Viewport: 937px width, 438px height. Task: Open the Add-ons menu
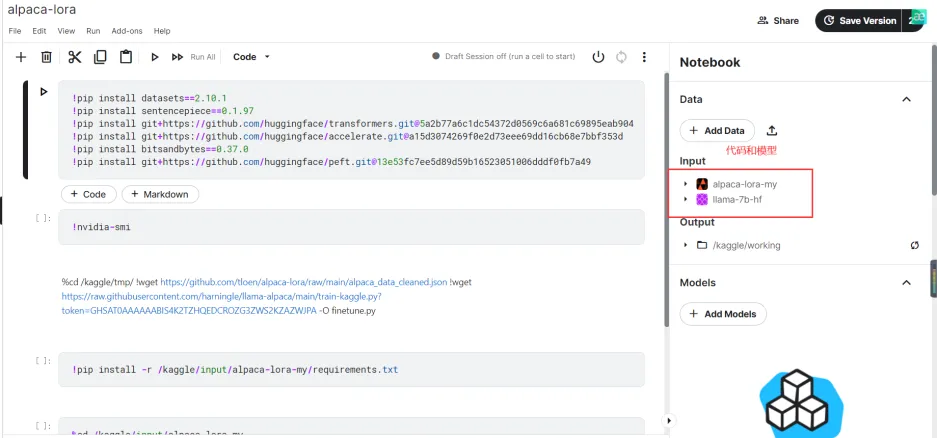[127, 30]
